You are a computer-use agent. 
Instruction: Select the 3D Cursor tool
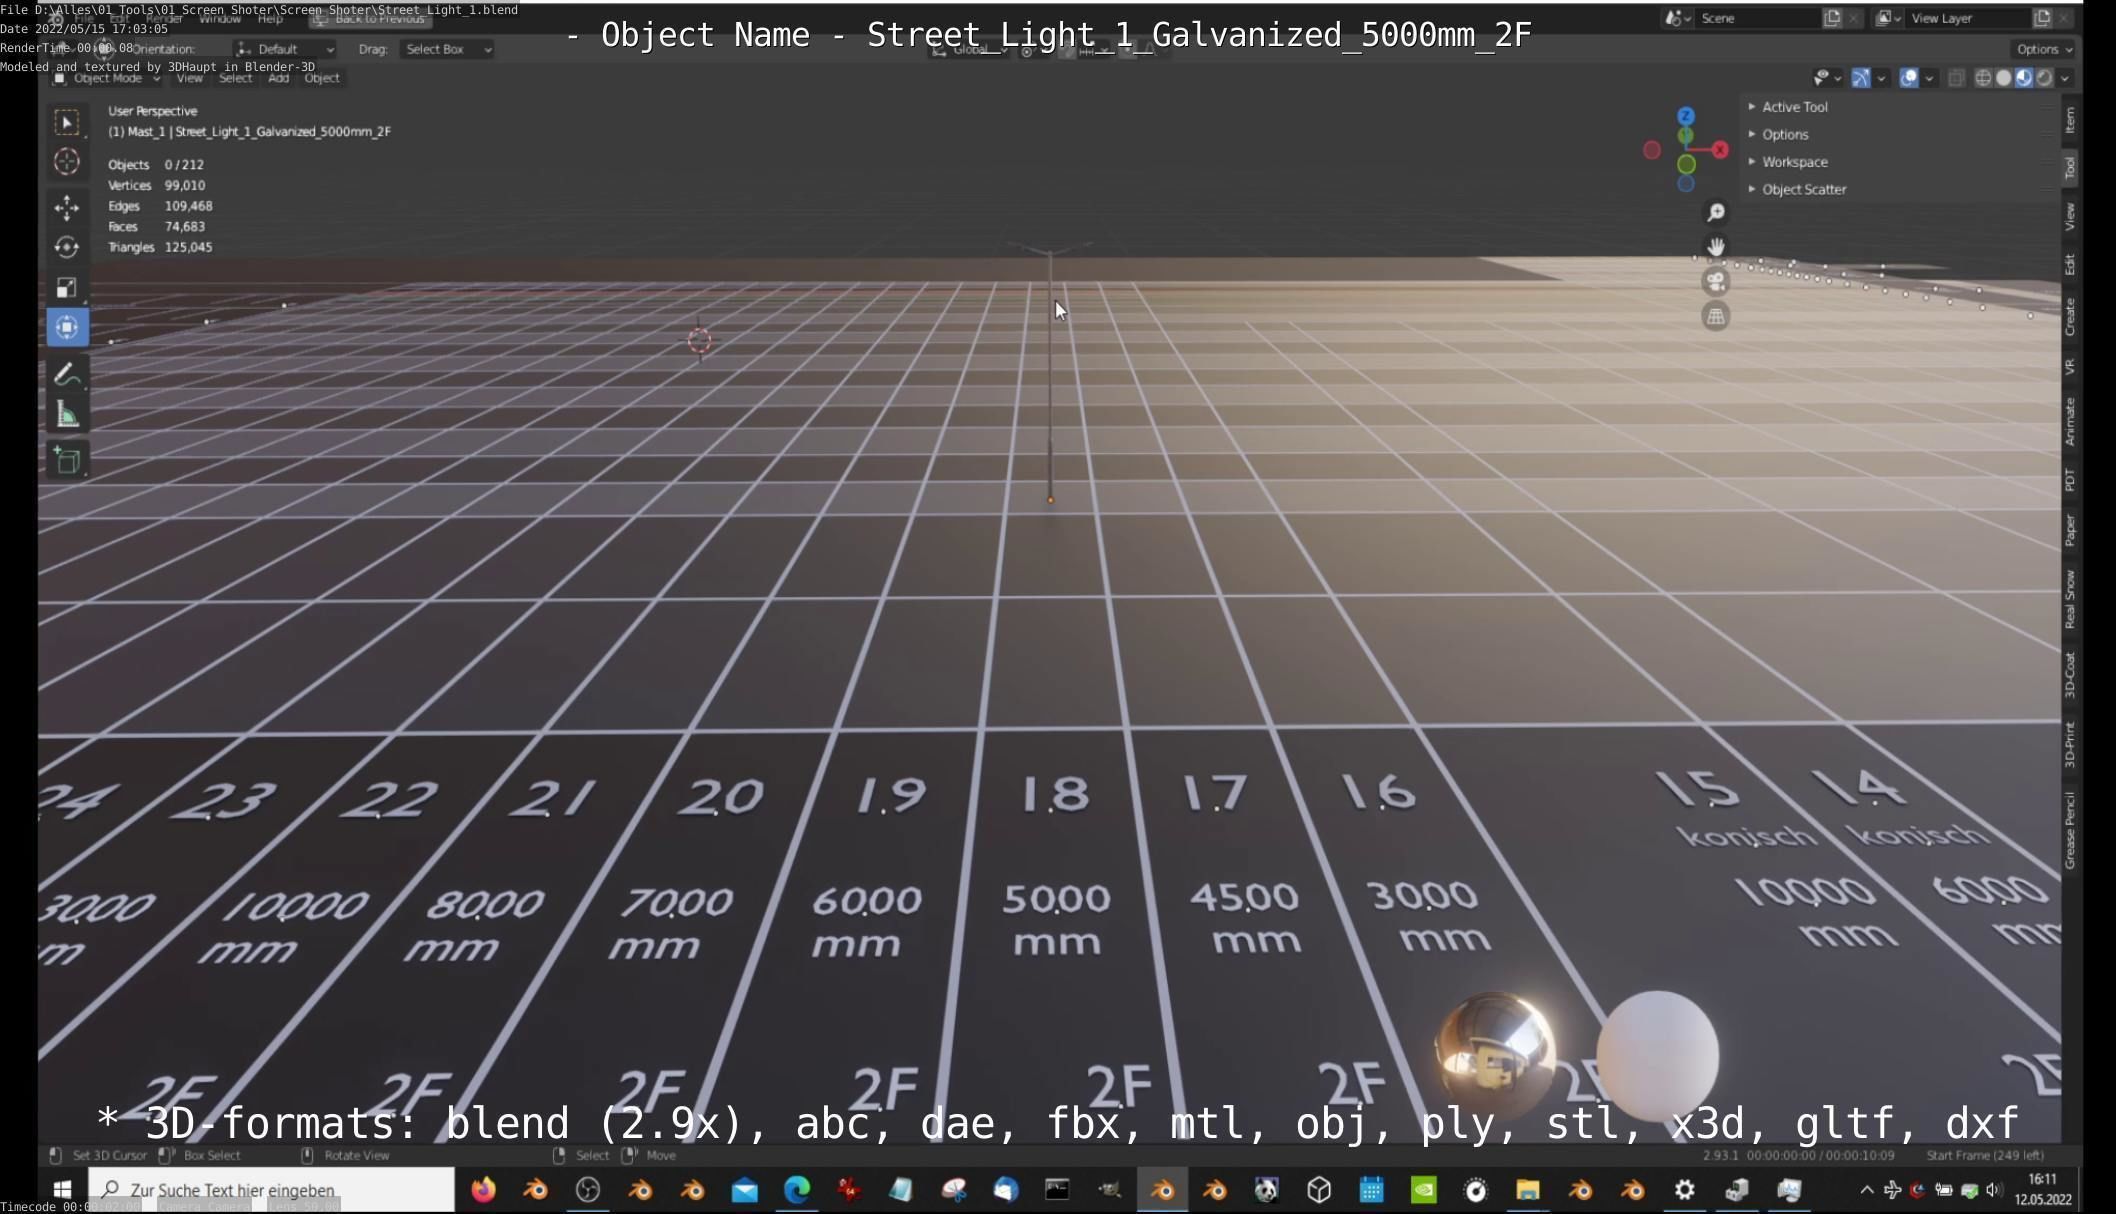67,162
